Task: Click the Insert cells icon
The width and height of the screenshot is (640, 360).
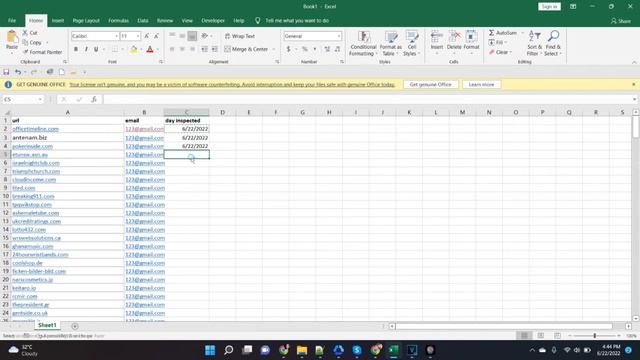Action: click(x=436, y=37)
